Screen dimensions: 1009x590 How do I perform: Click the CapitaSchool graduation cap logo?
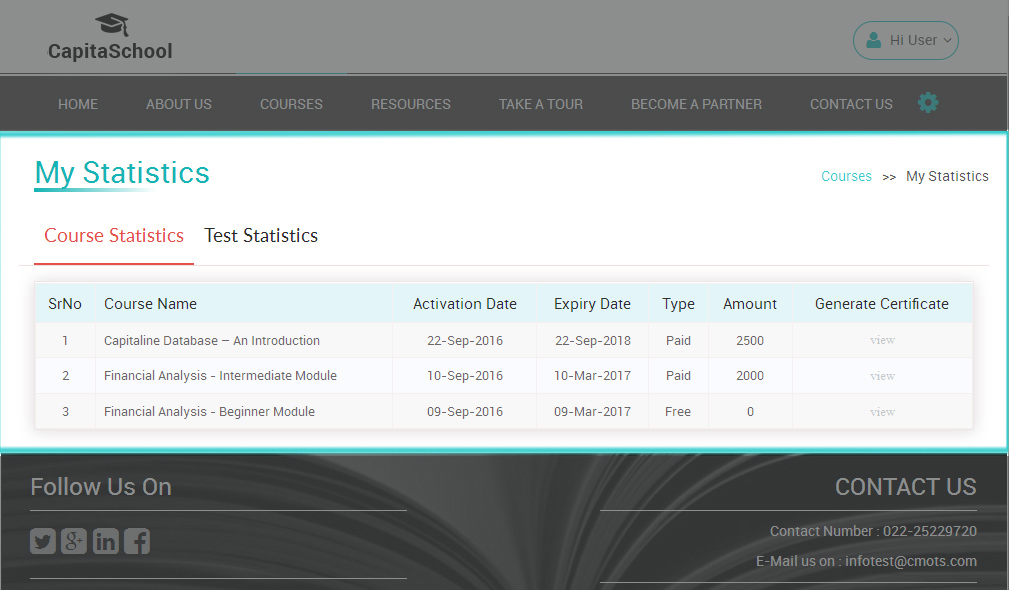[110, 22]
